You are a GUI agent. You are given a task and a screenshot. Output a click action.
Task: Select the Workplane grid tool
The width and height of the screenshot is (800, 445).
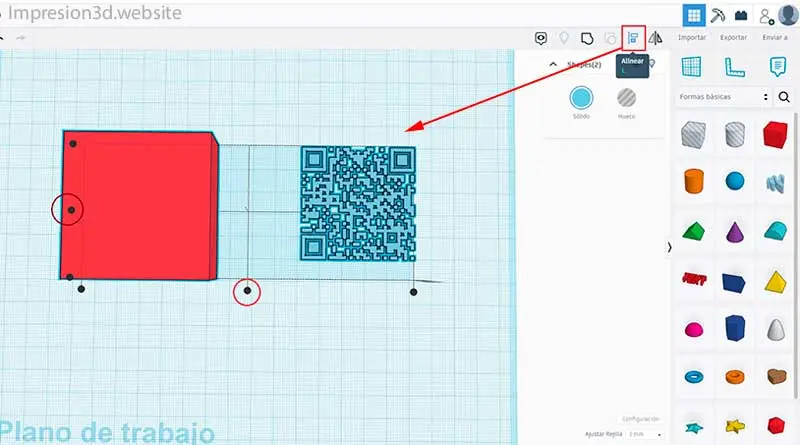(691, 67)
